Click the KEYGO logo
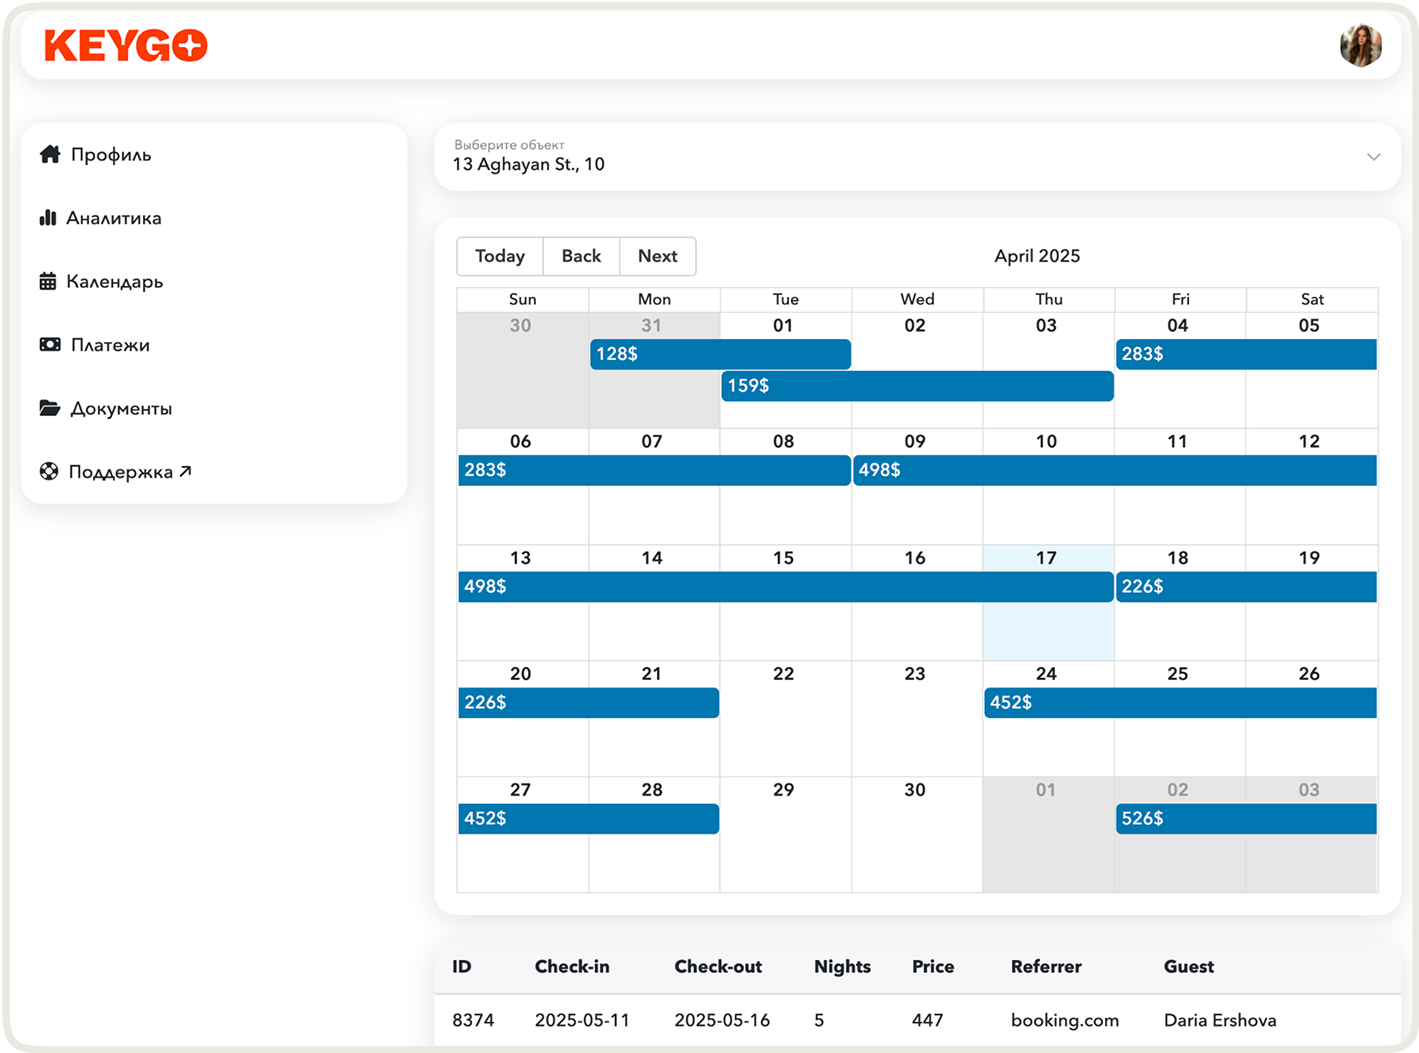 click(126, 46)
